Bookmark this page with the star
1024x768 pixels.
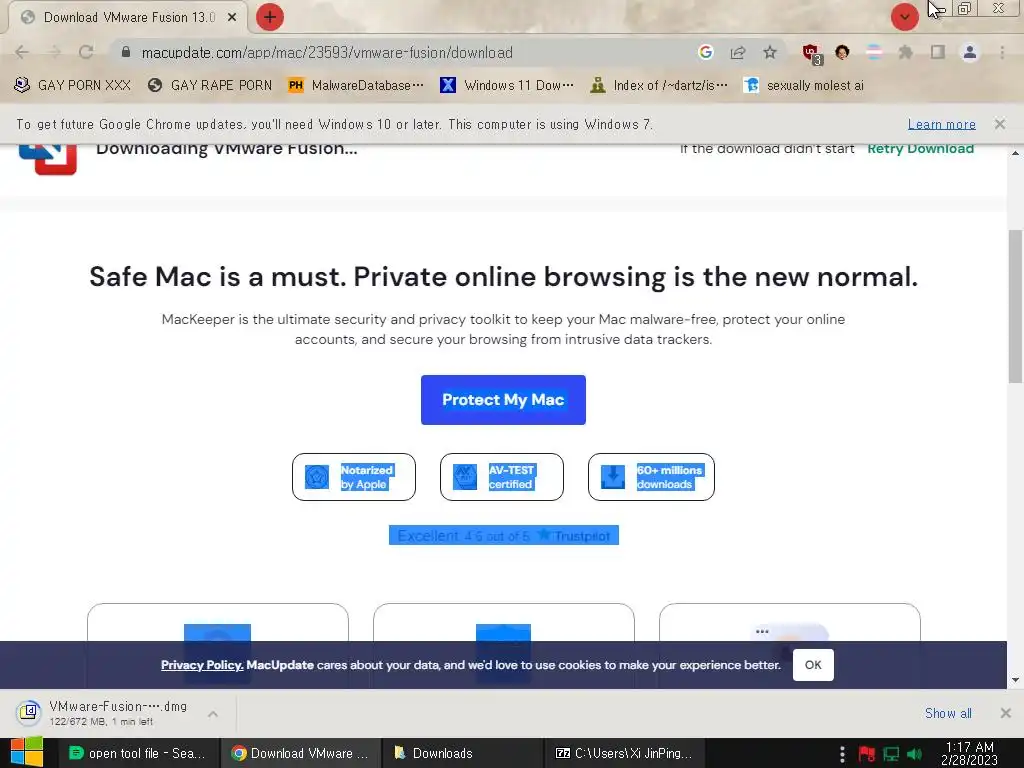click(x=770, y=52)
